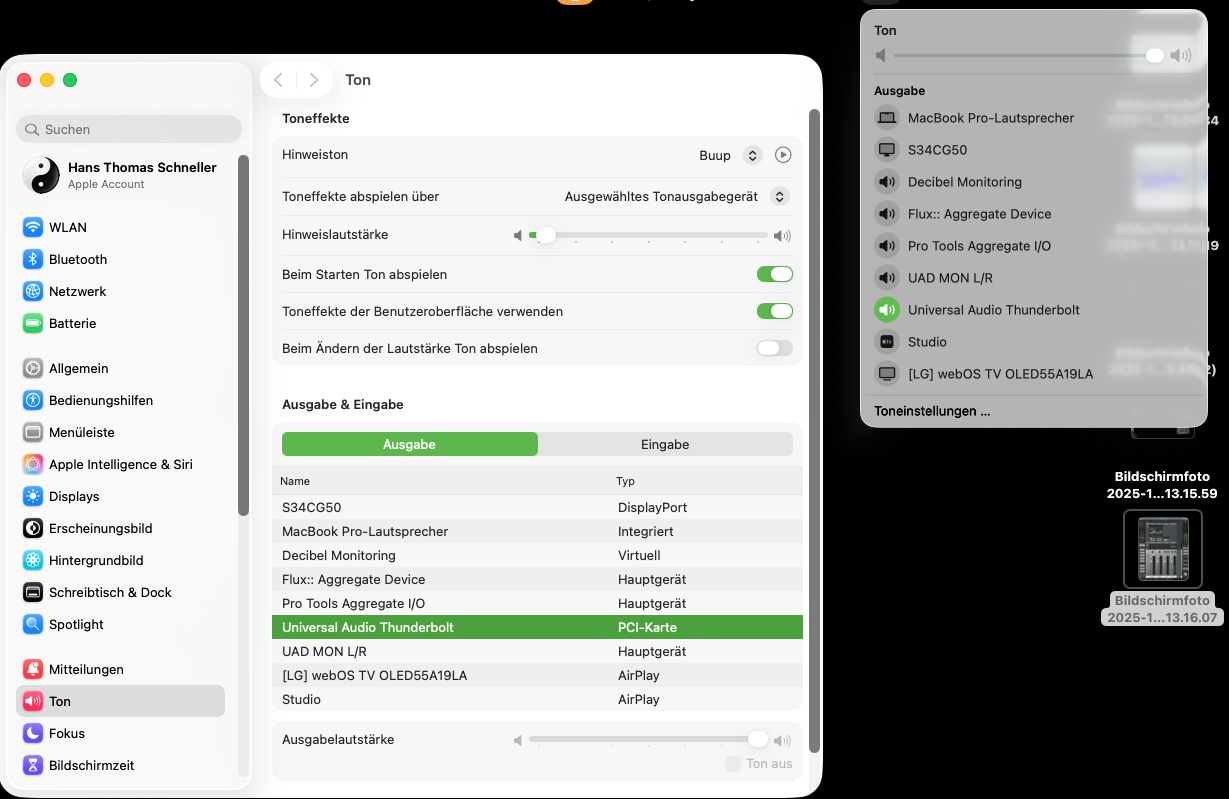
Task: Click LG webOS TV icon in popup
Action: click(886, 374)
